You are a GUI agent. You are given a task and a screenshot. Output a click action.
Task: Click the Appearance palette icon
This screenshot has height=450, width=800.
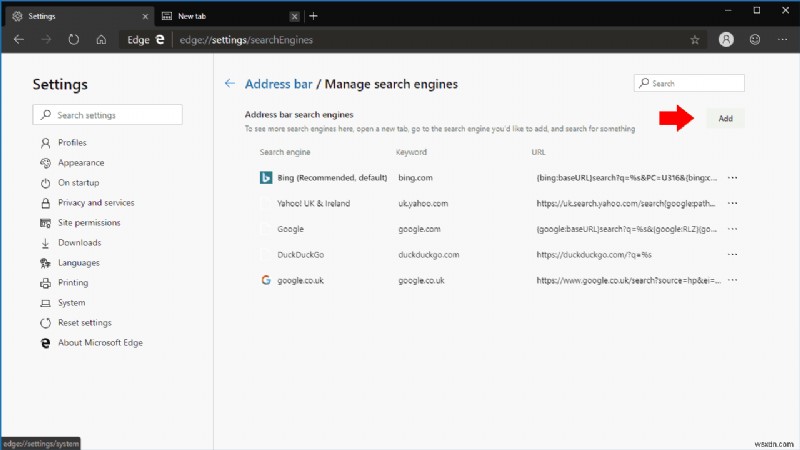(x=45, y=163)
